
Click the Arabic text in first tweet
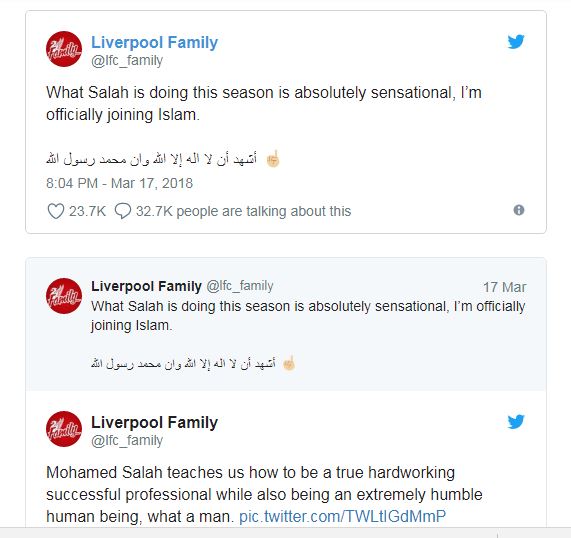point(151,159)
